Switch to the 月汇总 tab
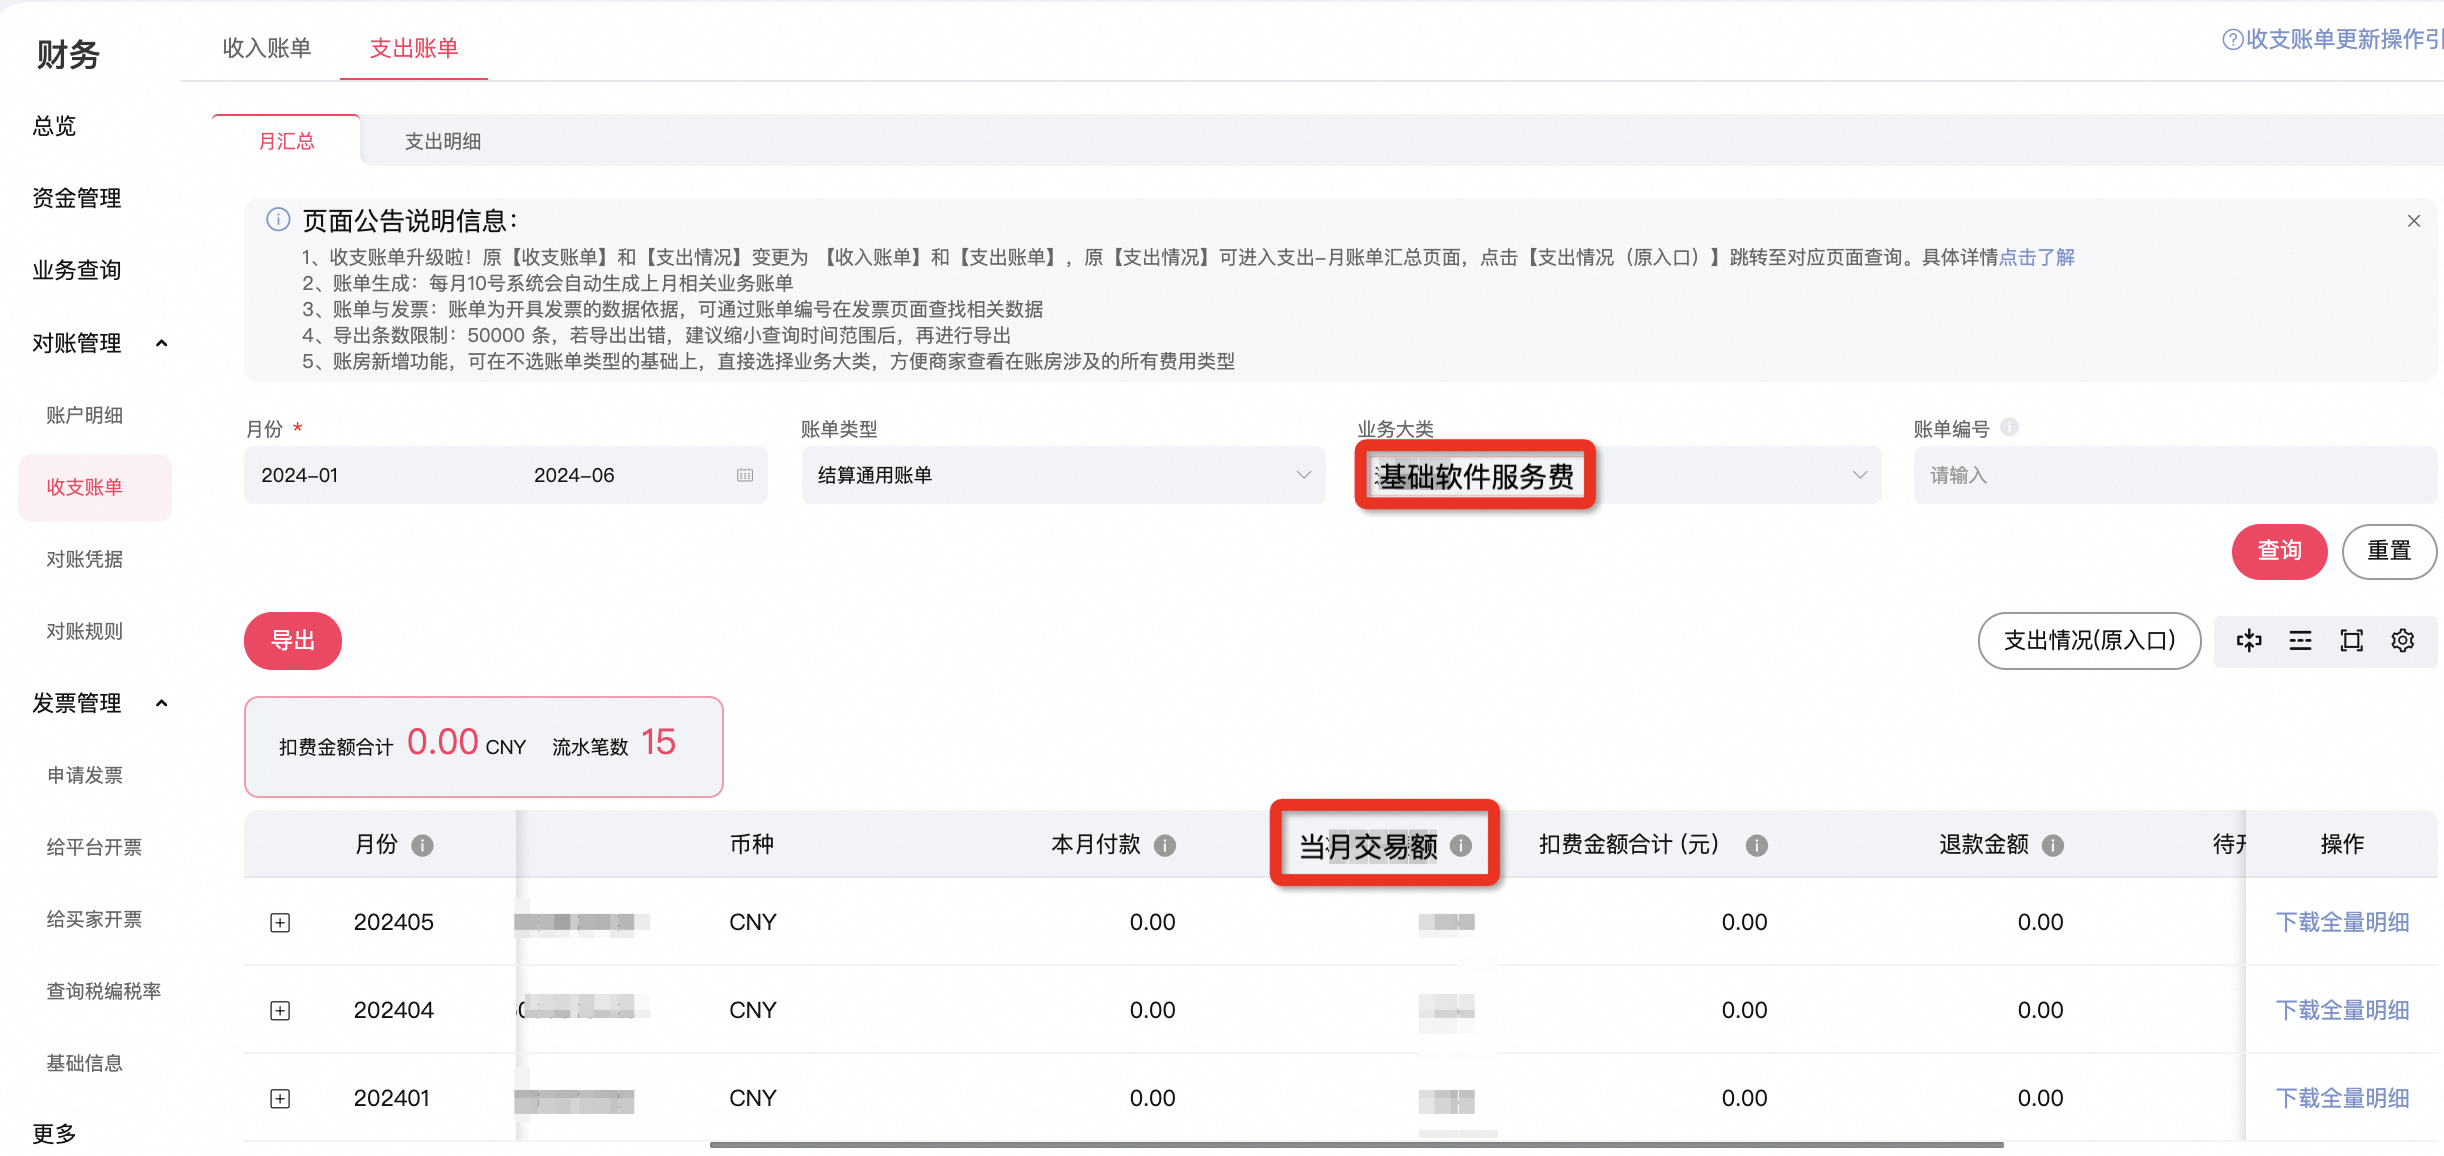The height and width of the screenshot is (1156, 2444). coord(287,141)
